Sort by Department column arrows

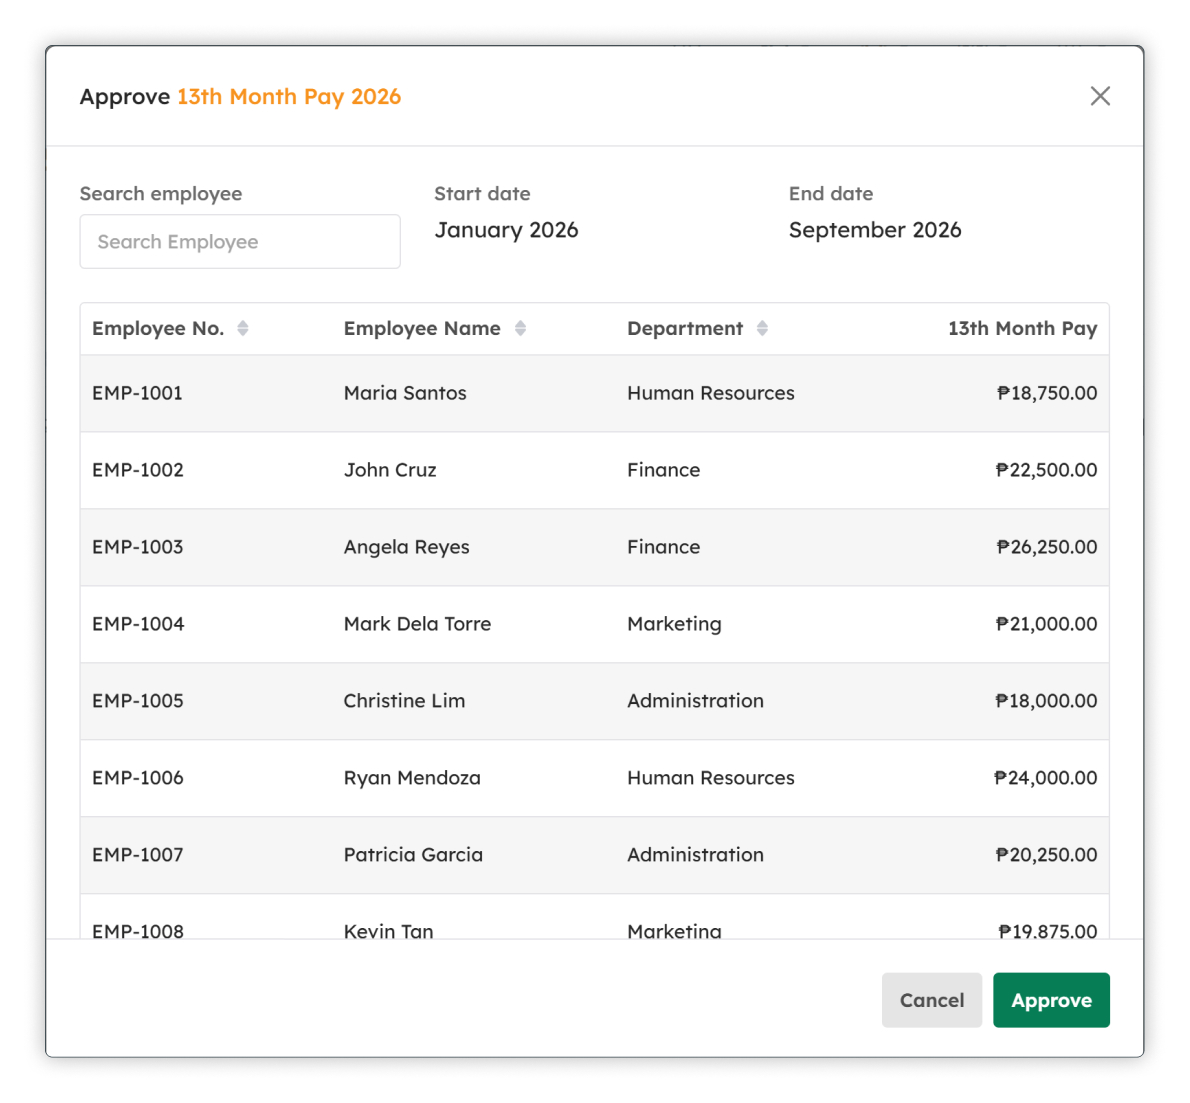click(x=762, y=328)
